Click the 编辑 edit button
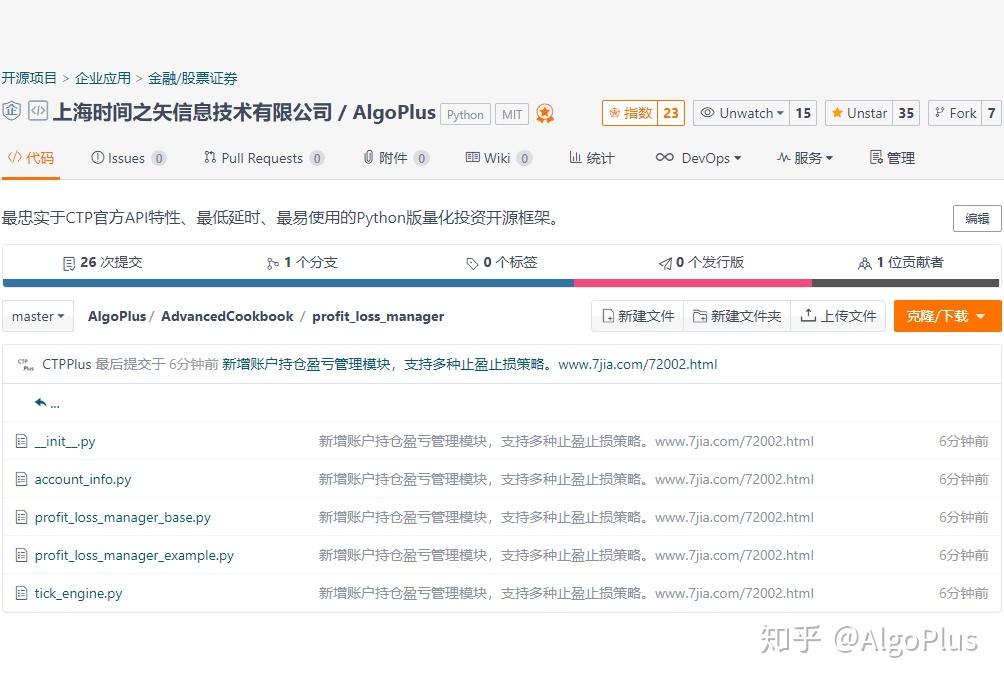The height and width of the screenshot is (685, 1004). point(976,218)
